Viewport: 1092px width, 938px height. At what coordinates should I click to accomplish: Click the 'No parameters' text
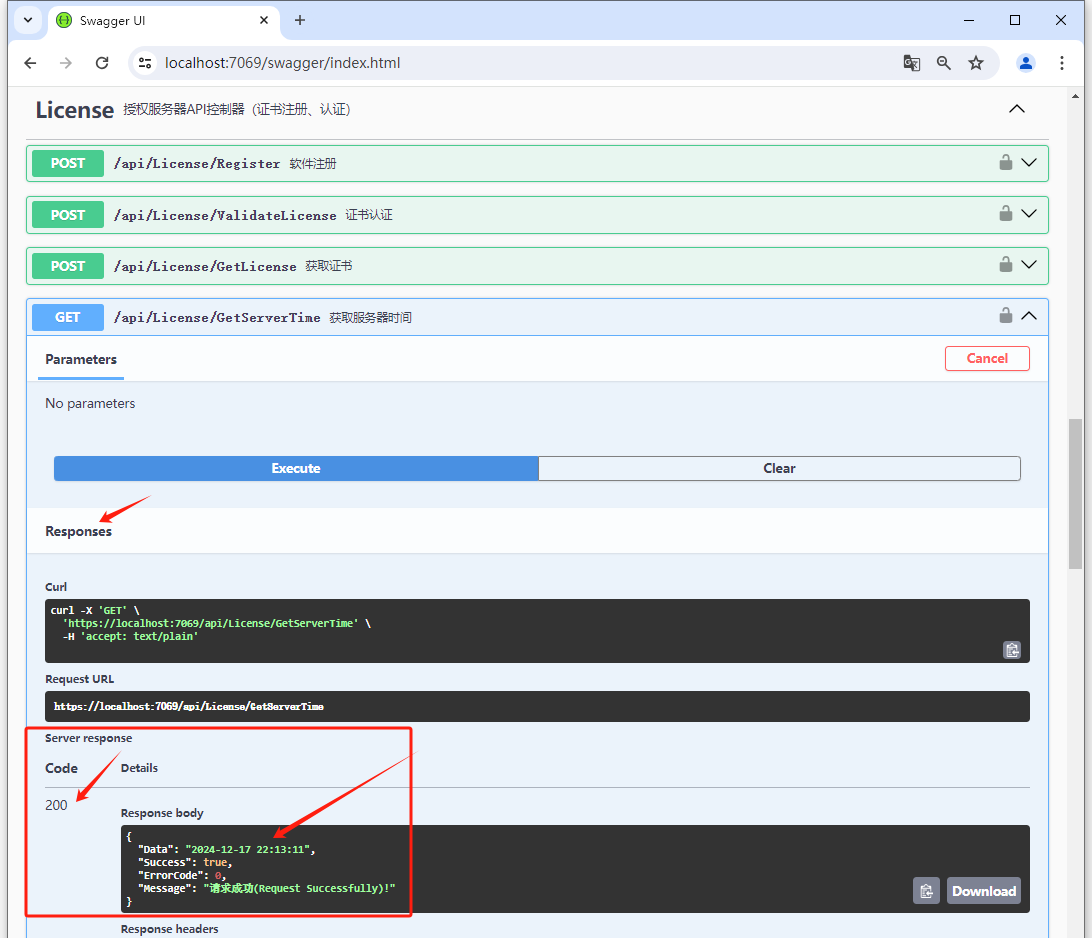[90, 403]
